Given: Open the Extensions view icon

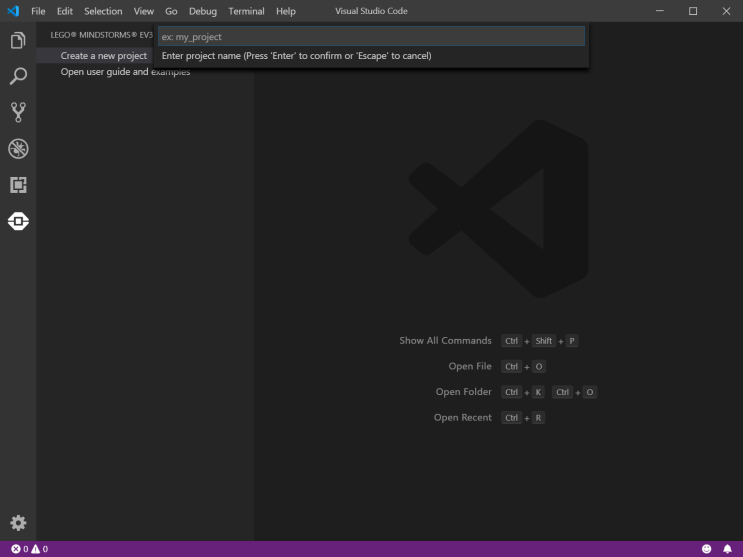Looking at the screenshot, I should [x=18, y=185].
